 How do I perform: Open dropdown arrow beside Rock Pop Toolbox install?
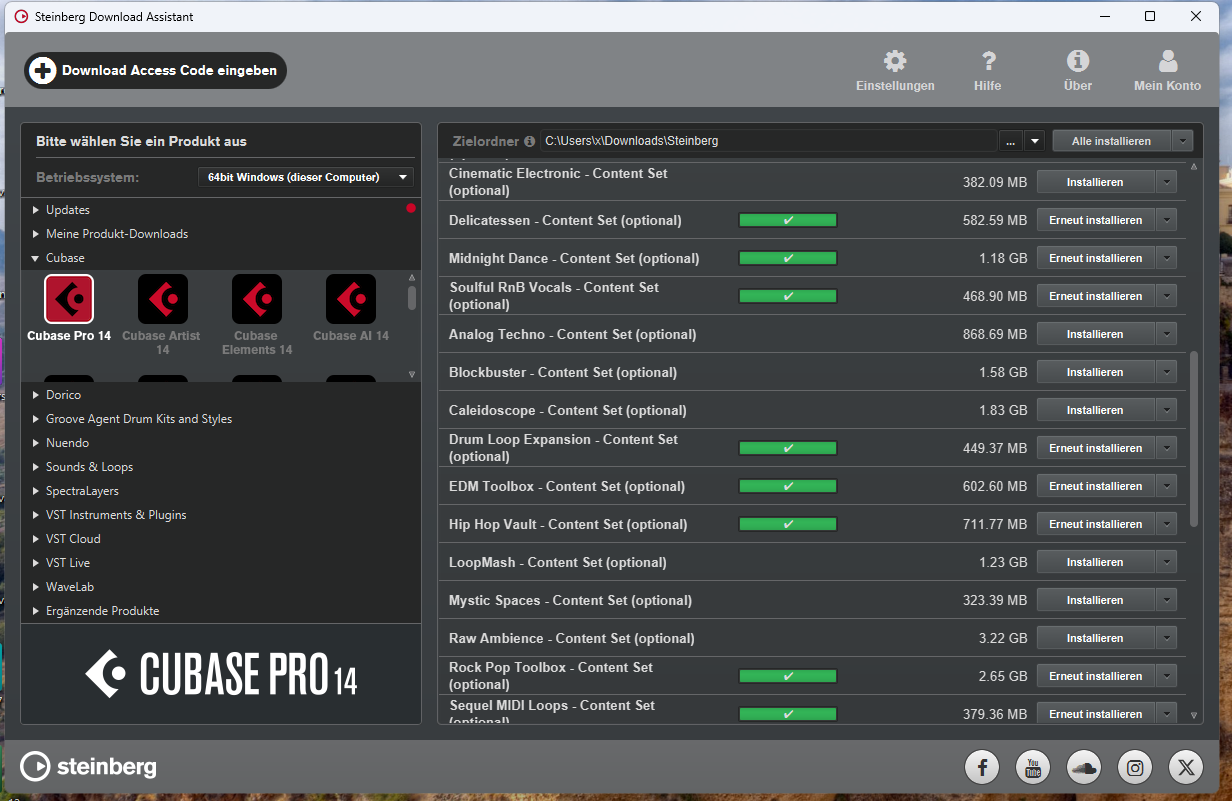[x=1166, y=676]
